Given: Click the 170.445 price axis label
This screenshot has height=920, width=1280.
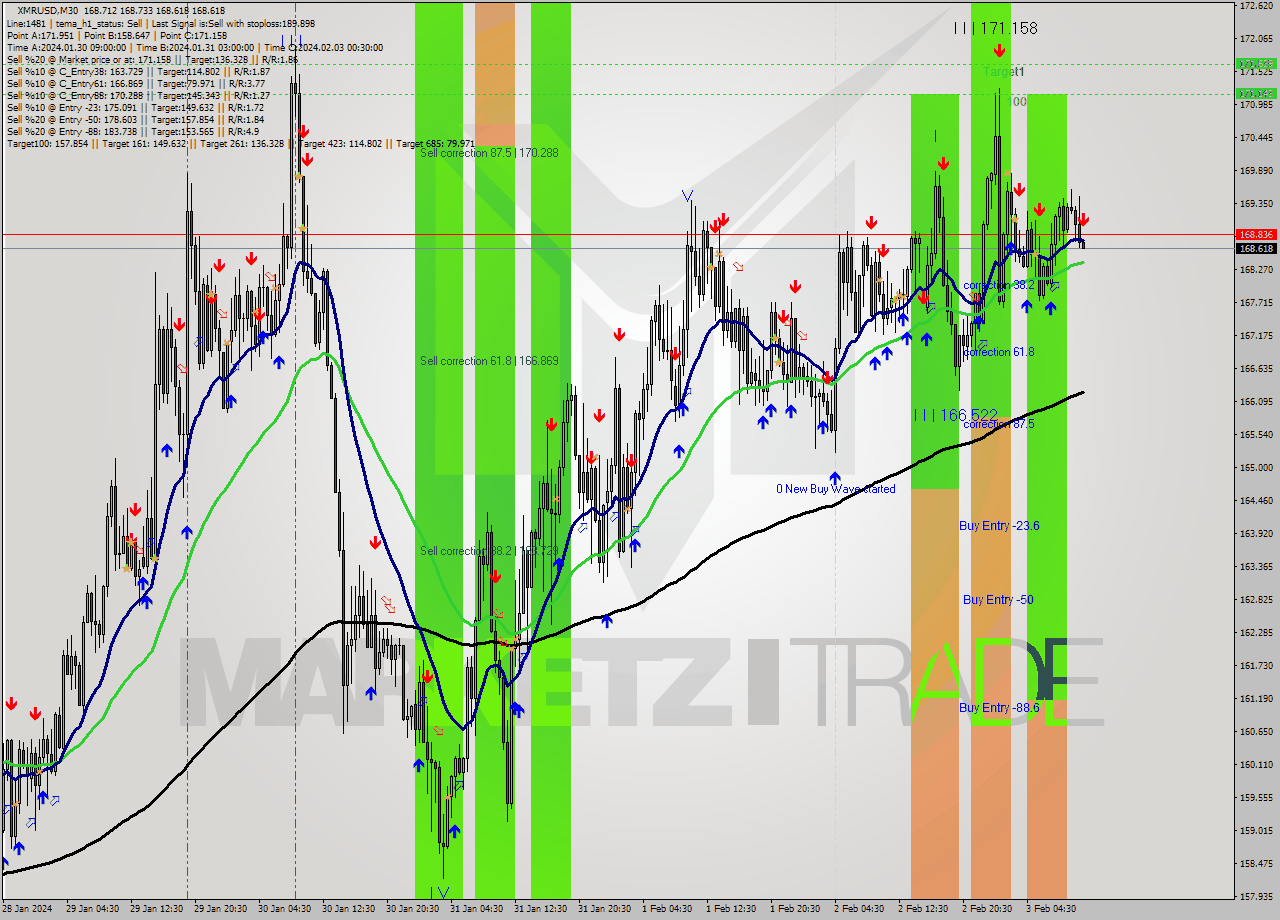Looking at the screenshot, I should 1256,137.
